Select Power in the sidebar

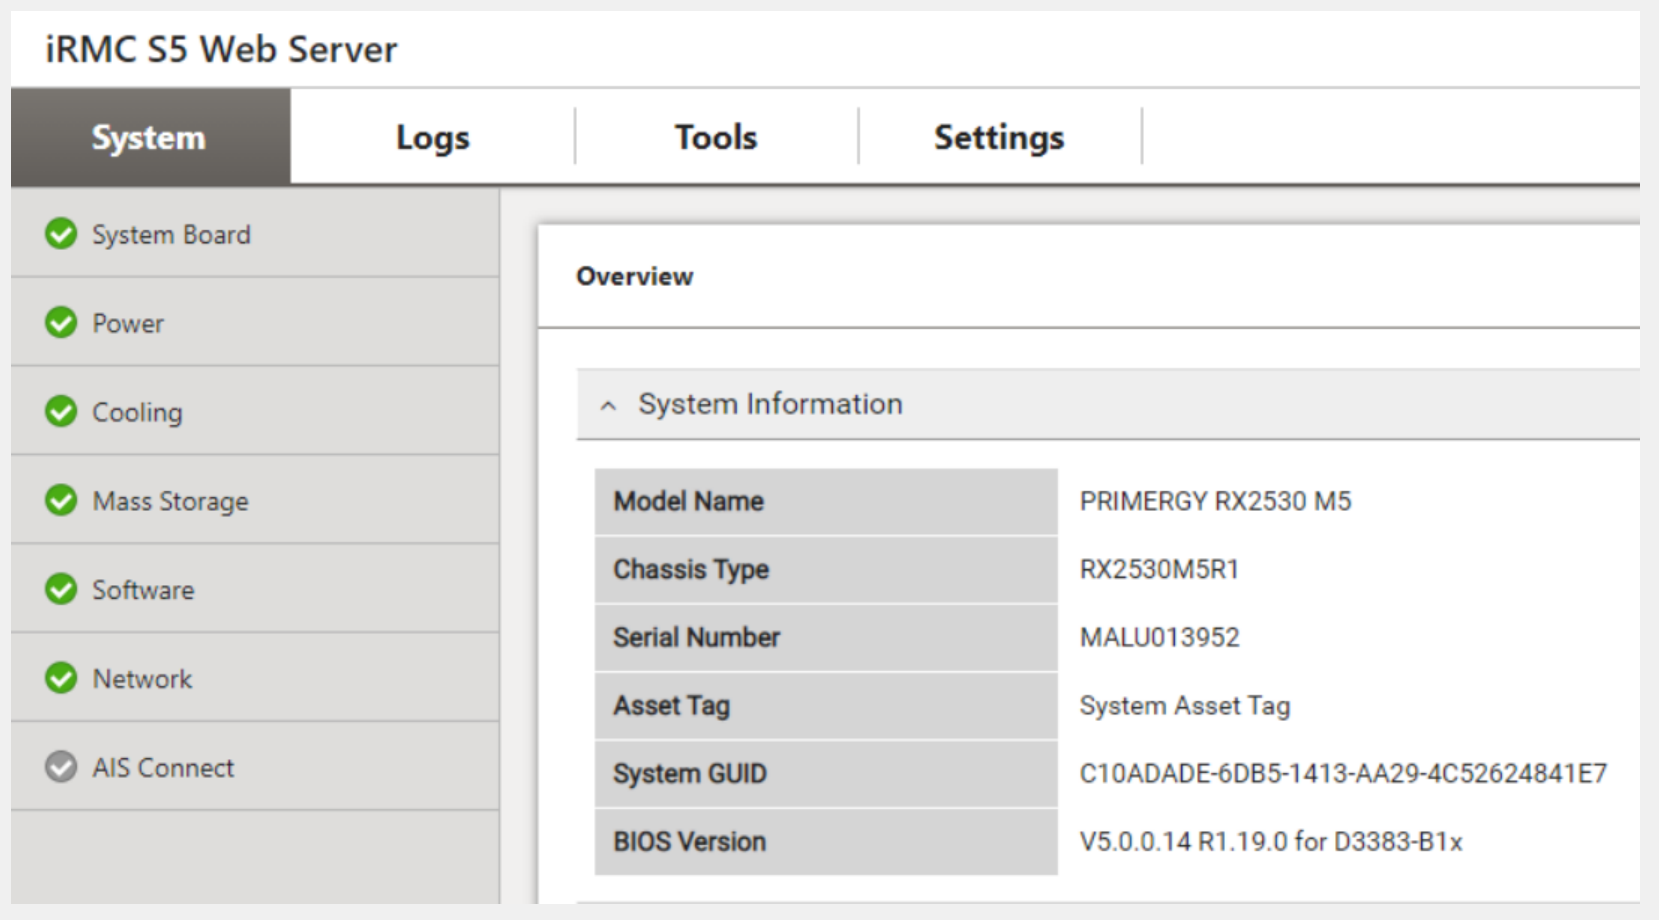(255, 323)
